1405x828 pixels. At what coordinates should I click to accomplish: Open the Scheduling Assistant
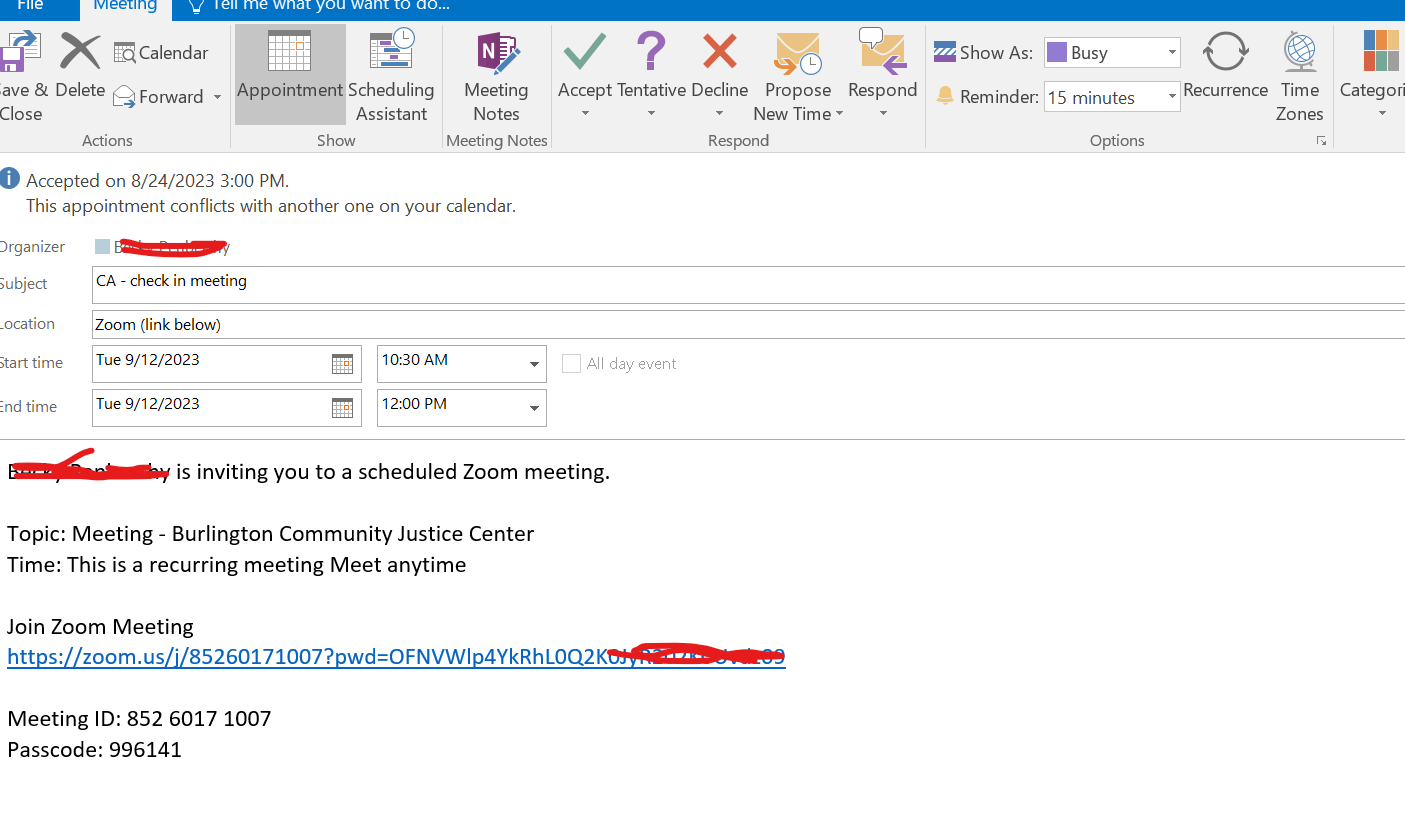click(x=391, y=76)
